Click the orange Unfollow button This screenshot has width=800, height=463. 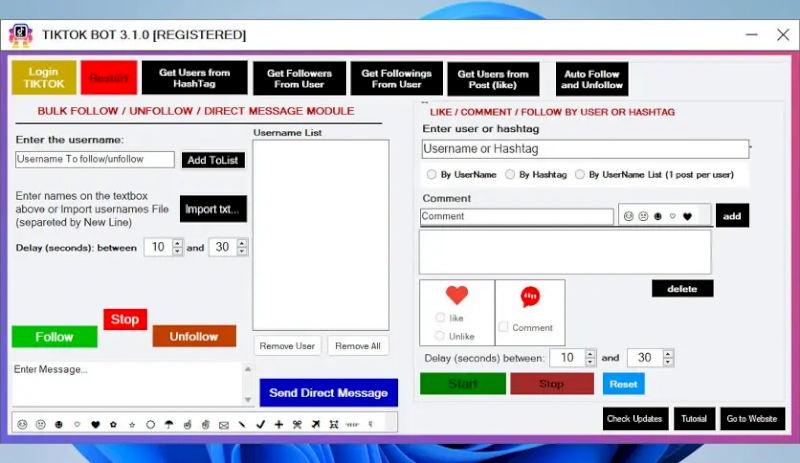194,336
